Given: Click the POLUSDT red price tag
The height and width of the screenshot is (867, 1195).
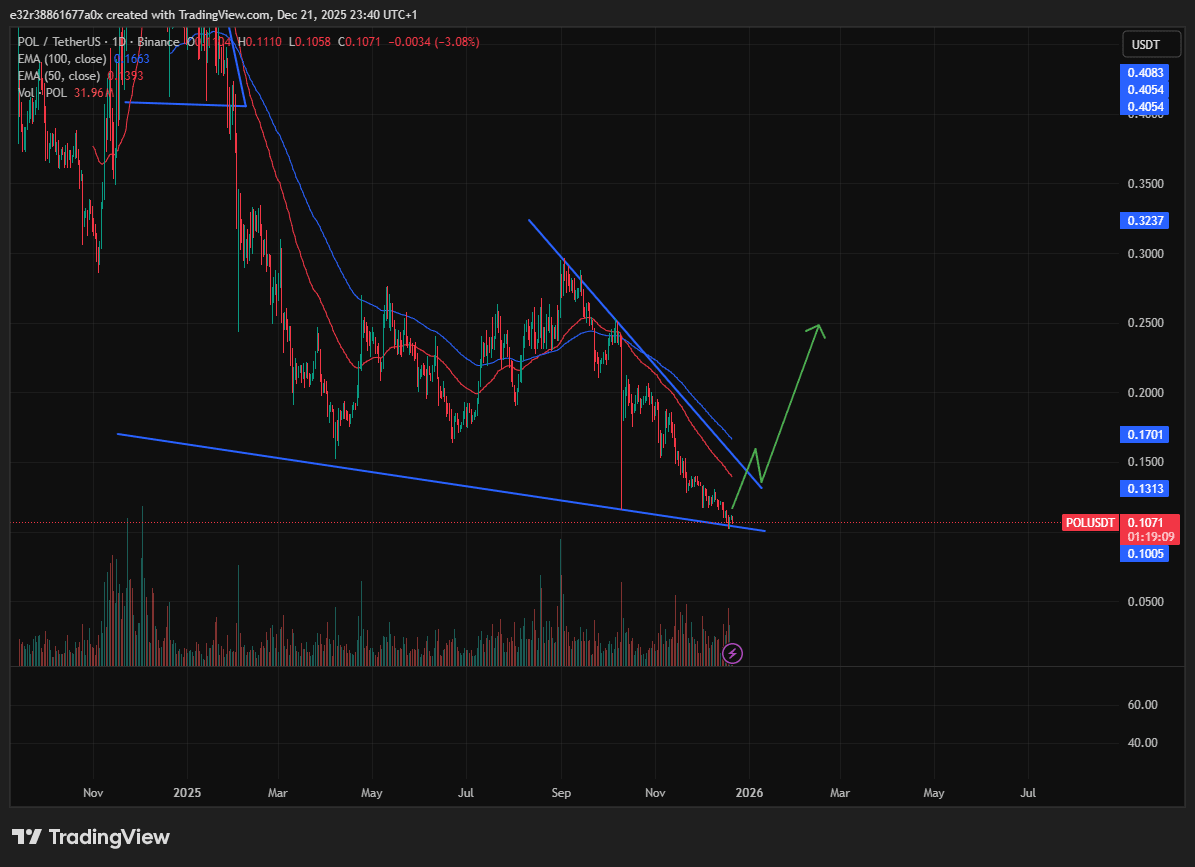Looking at the screenshot, I should pyautogui.click(x=1090, y=523).
